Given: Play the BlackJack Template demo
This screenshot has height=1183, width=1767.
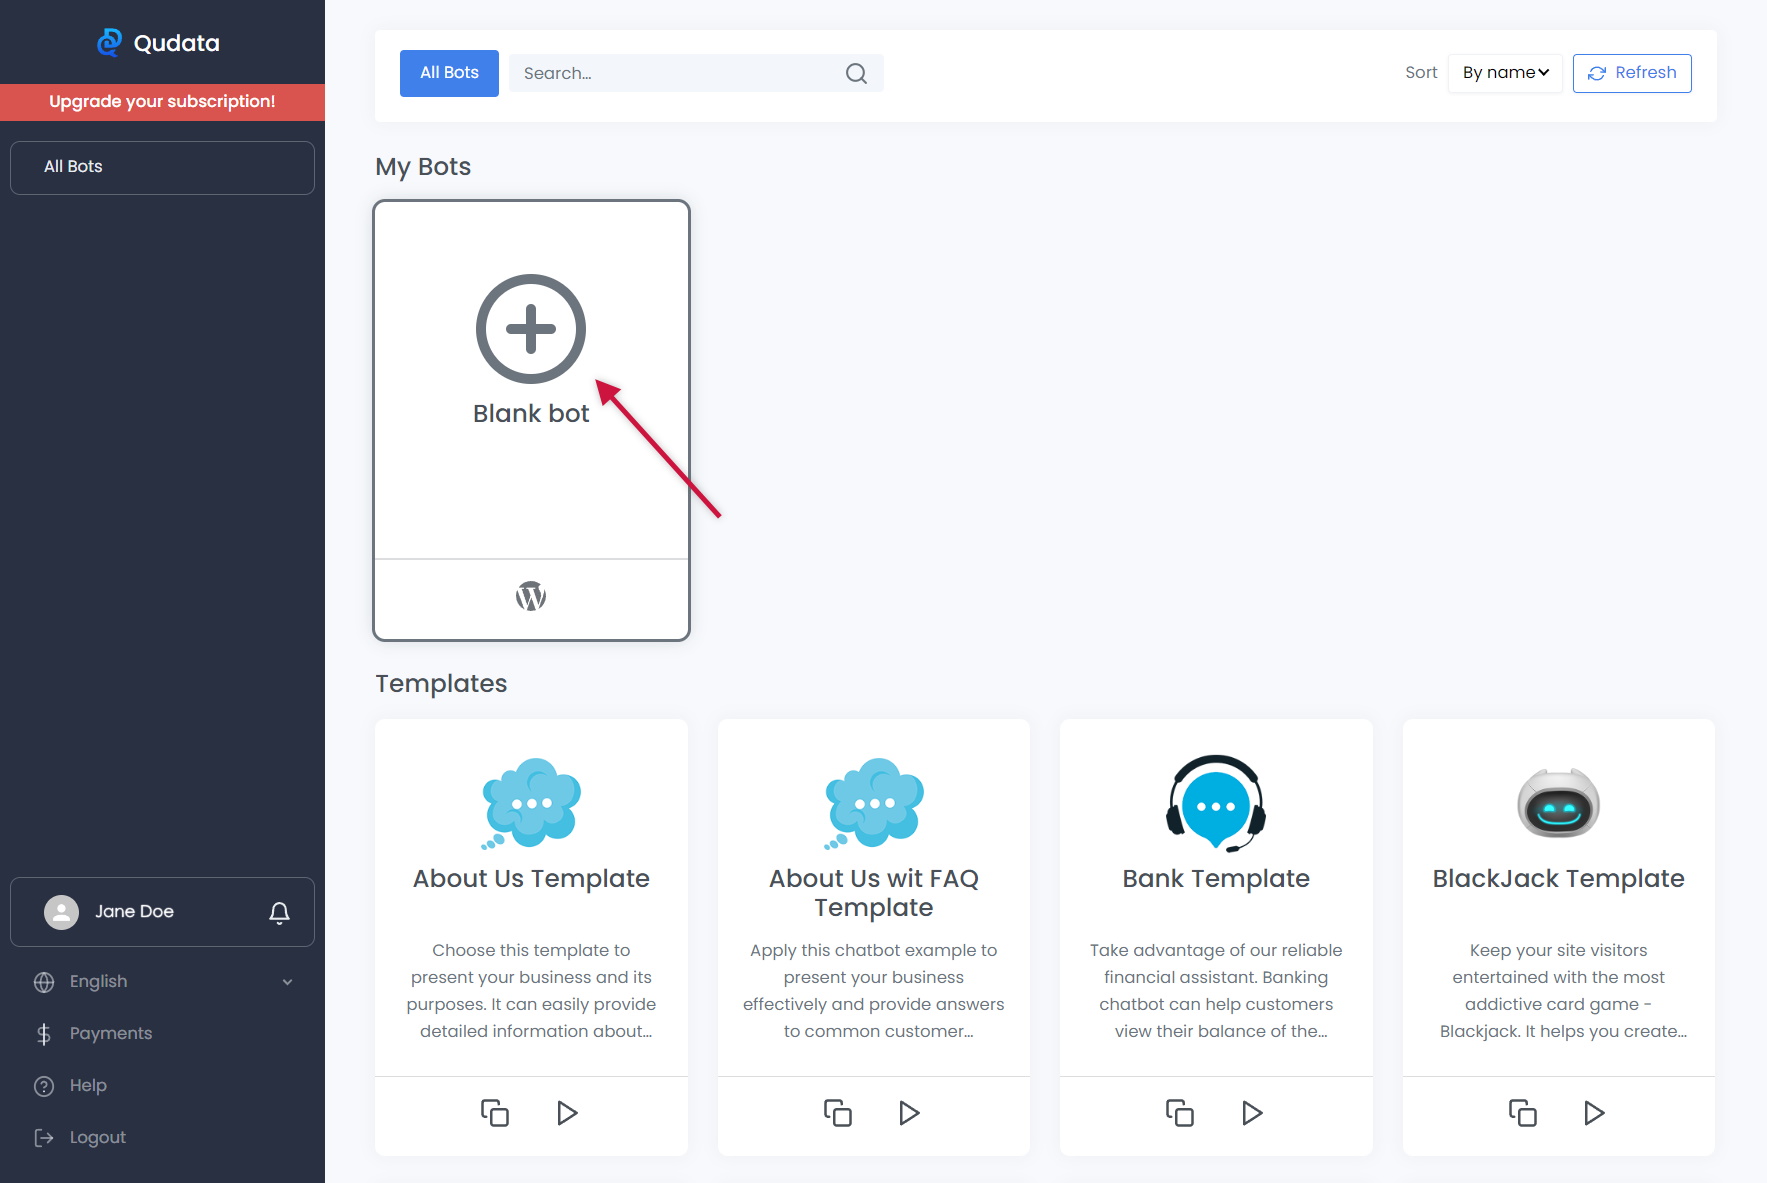Looking at the screenshot, I should tap(1594, 1113).
